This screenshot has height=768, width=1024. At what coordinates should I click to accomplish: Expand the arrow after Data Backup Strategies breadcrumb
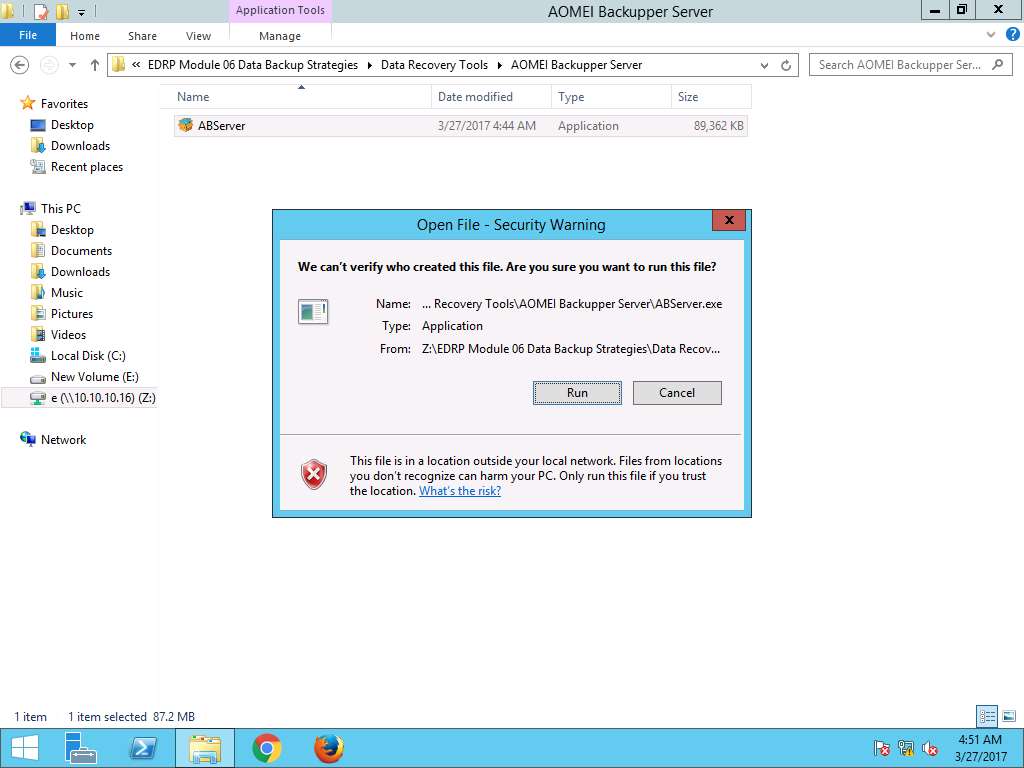tap(370, 65)
